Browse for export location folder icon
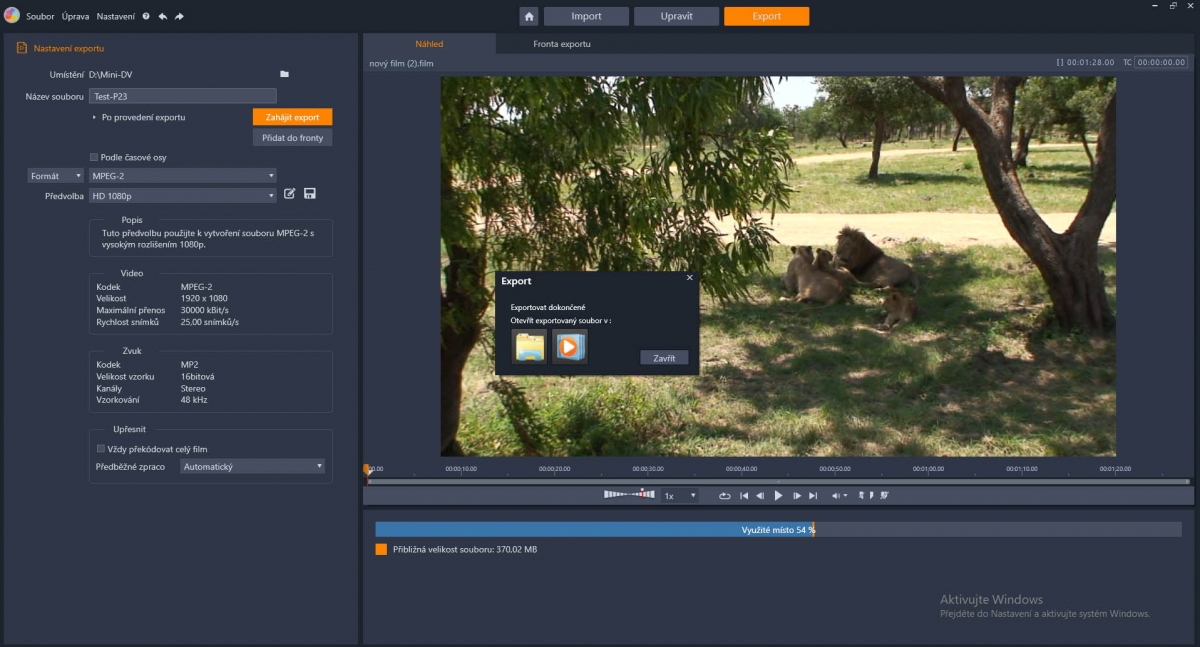1200x647 pixels. click(x=284, y=74)
